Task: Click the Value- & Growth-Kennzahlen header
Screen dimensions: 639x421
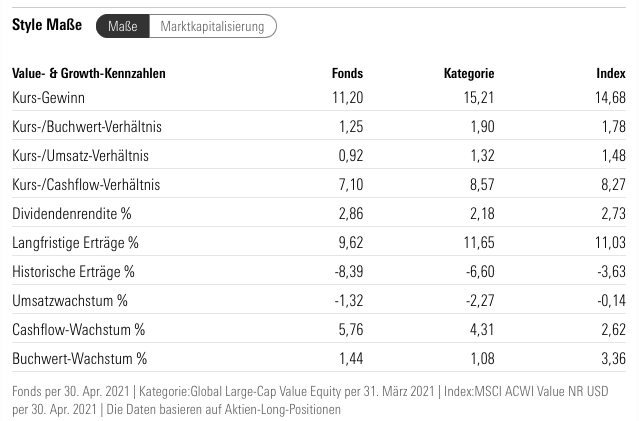Action: click(x=89, y=73)
